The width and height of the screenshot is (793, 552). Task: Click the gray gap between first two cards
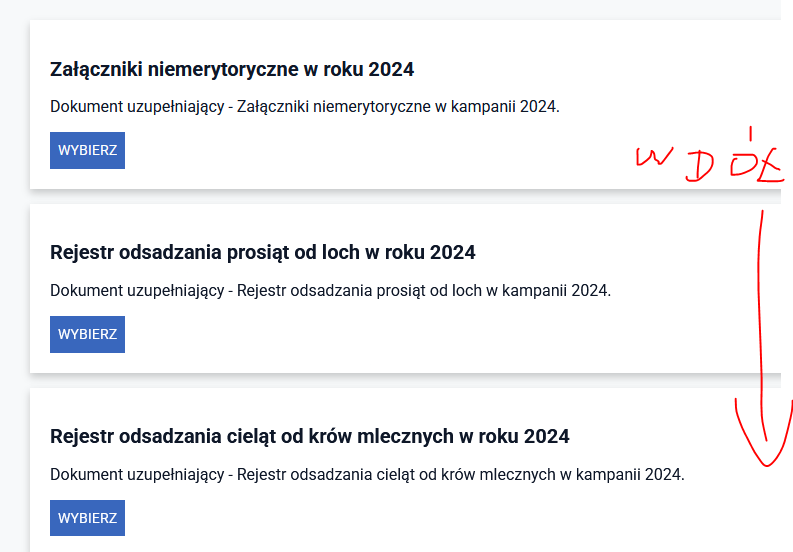coord(400,196)
